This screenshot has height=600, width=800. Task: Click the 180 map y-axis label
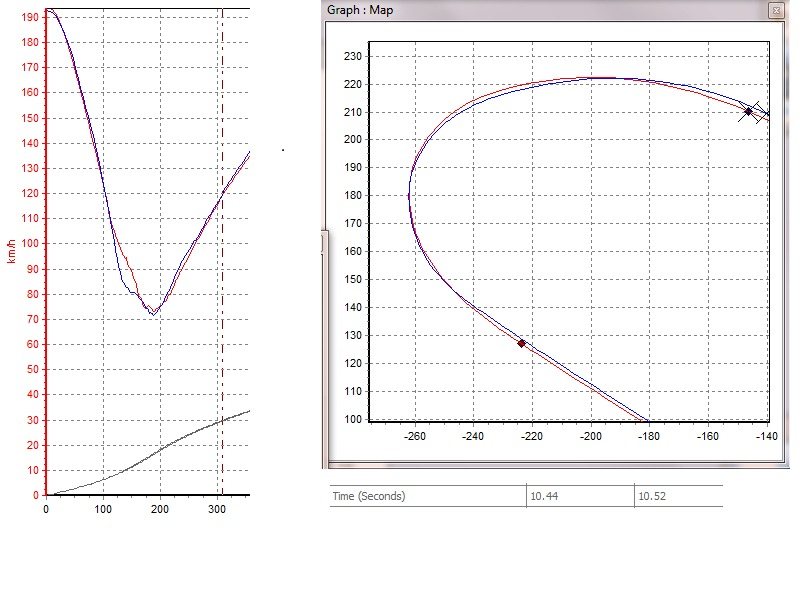pos(353,195)
